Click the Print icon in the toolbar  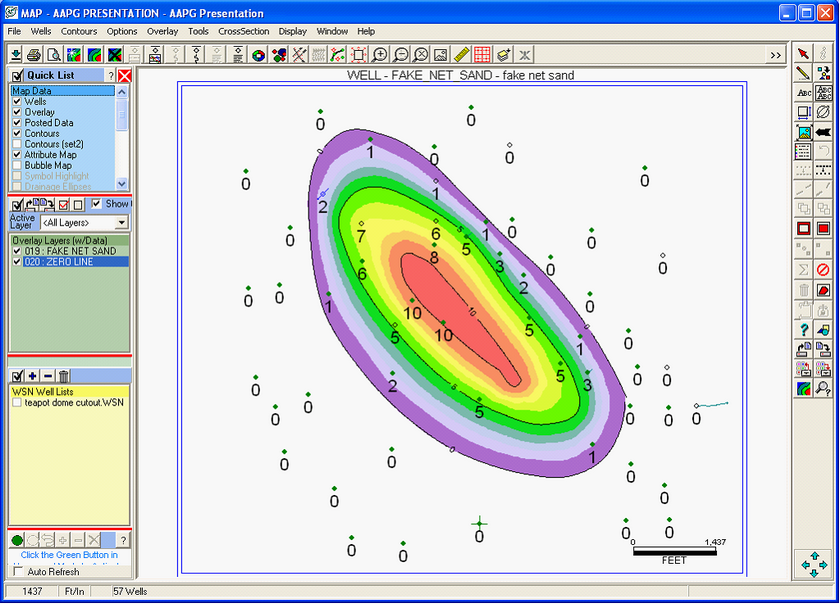coord(34,54)
